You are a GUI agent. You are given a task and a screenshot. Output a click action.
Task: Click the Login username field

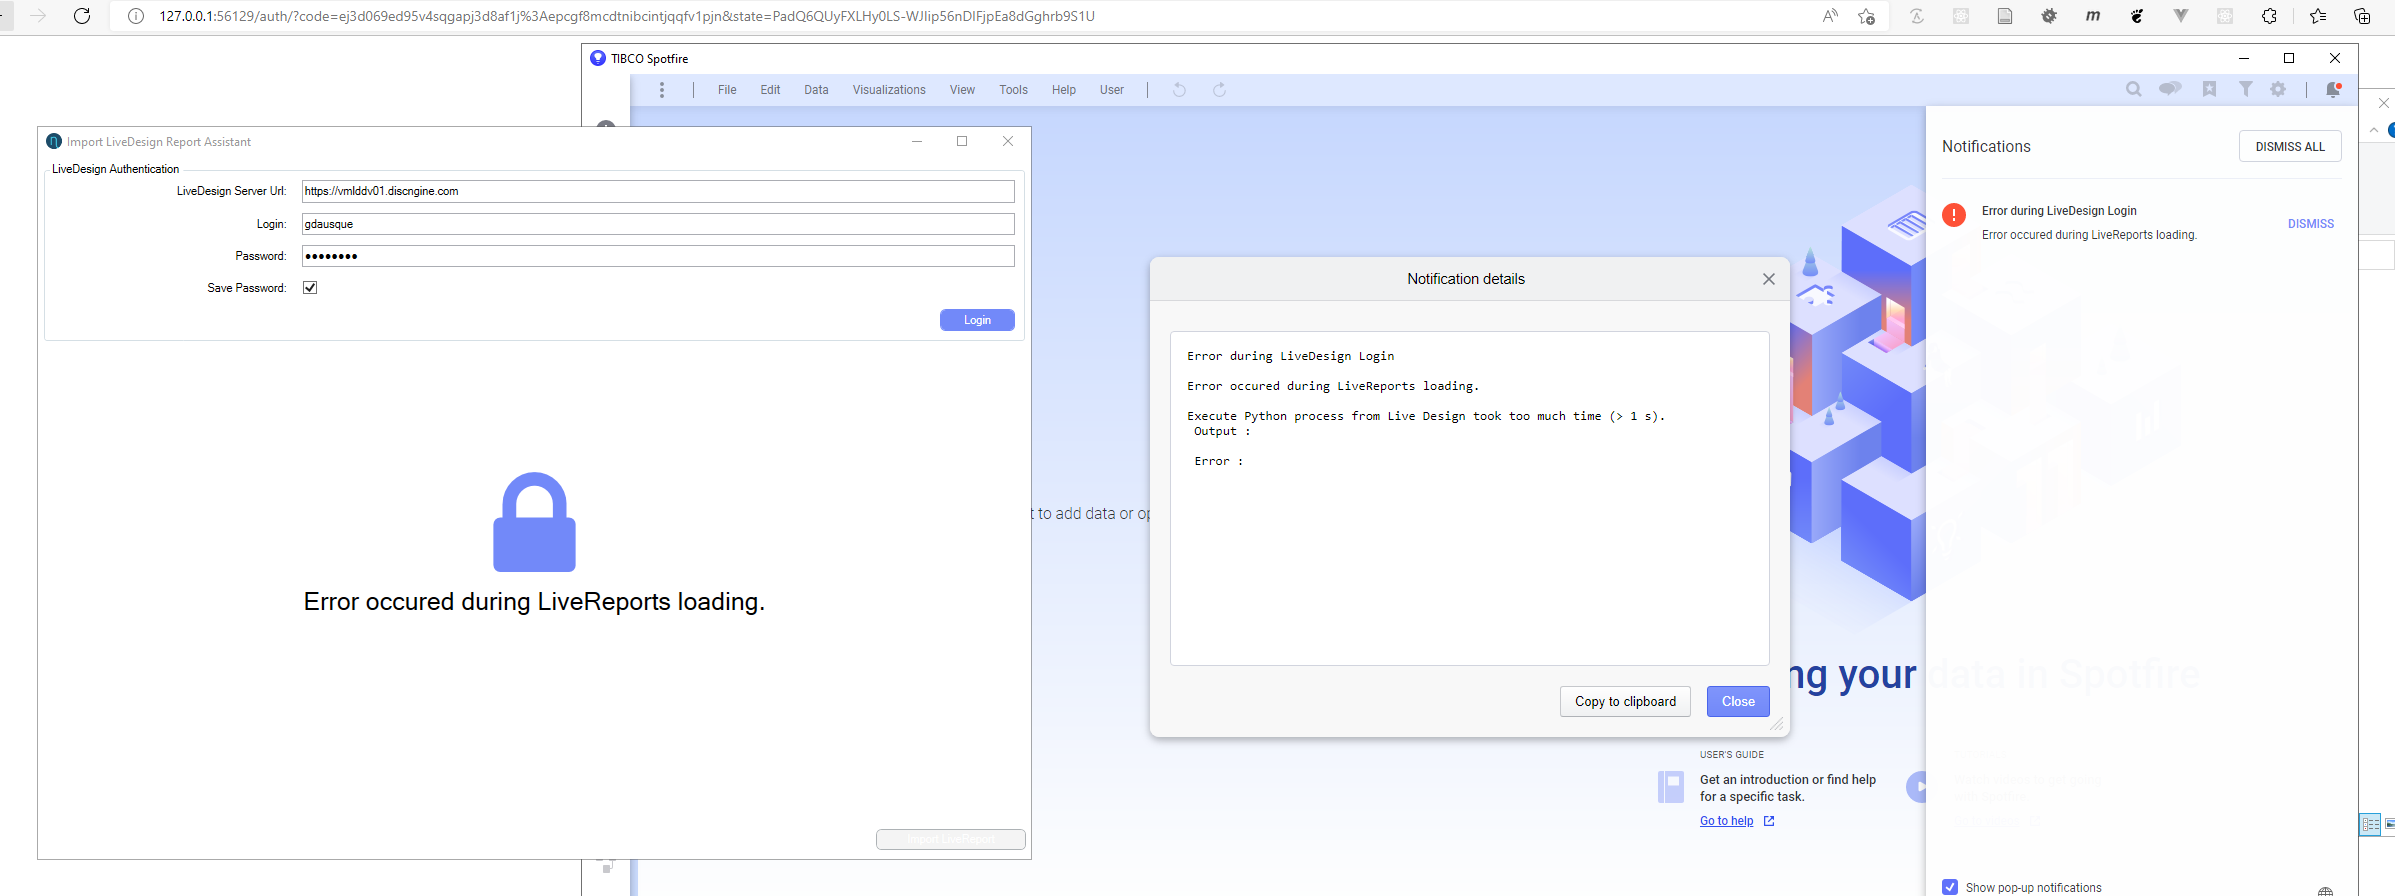pos(658,224)
